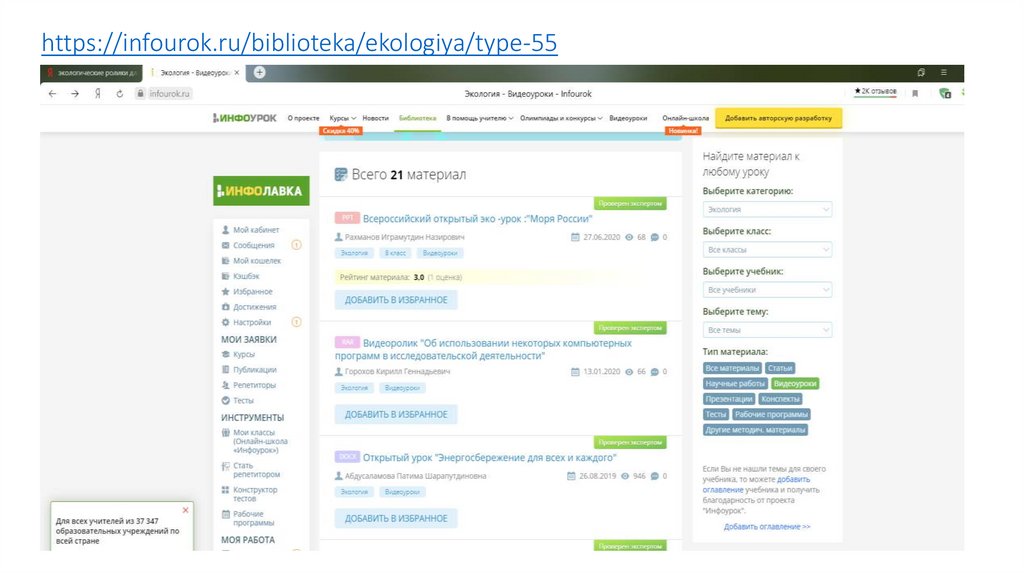Open Видеоуроки in the top navigation

tap(628, 118)
